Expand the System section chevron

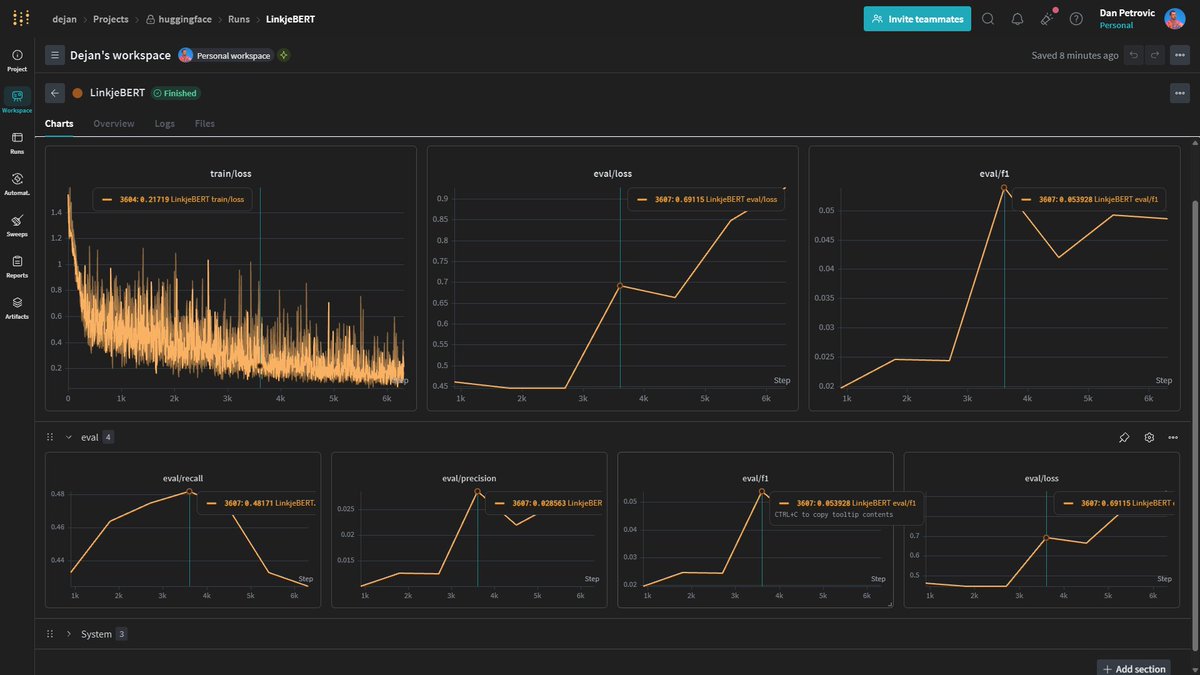tap(69, 634)
